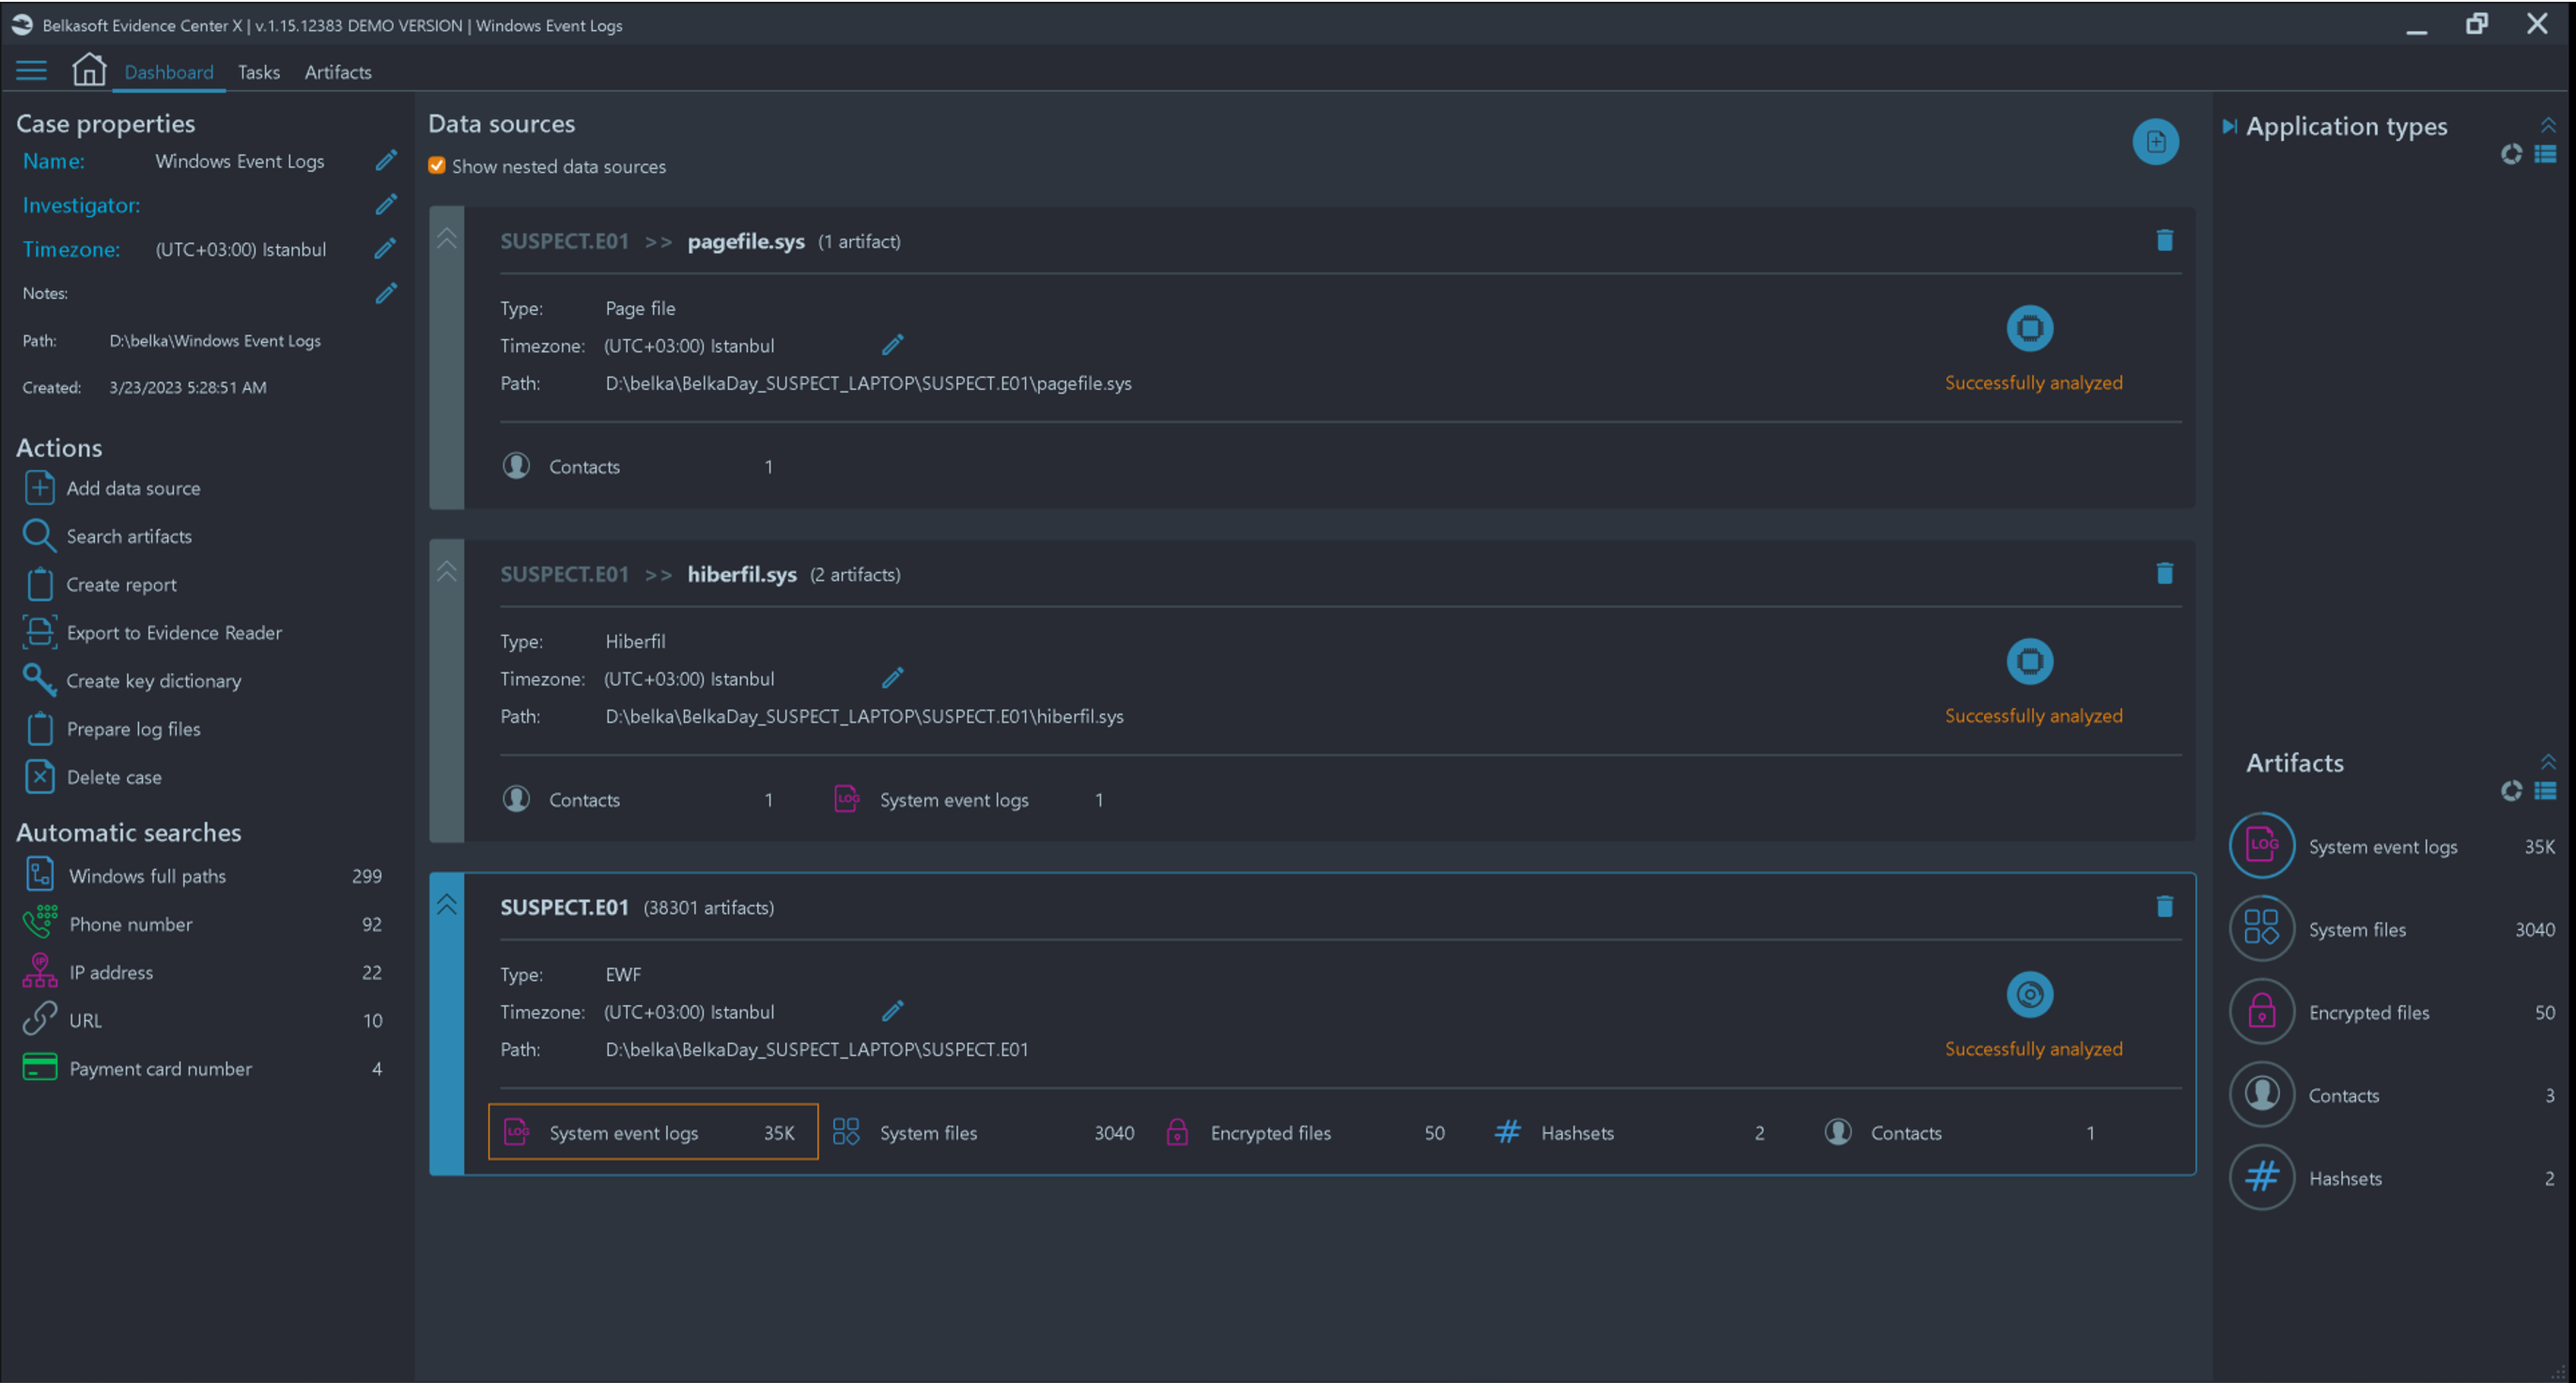Uncheck Show nested data sources
The width and height of the screenshot is (2576, 1383).
coord(437,166)
